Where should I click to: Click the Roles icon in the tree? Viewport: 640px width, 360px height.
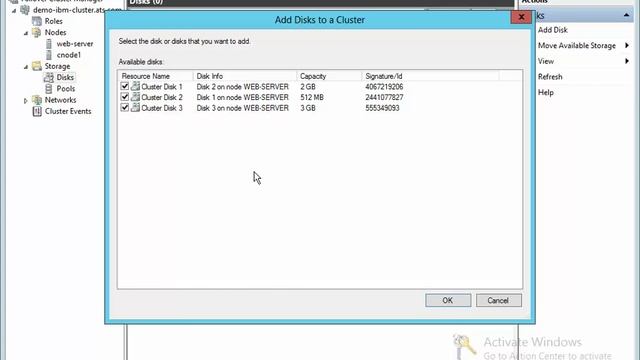(x=37, y=21)
